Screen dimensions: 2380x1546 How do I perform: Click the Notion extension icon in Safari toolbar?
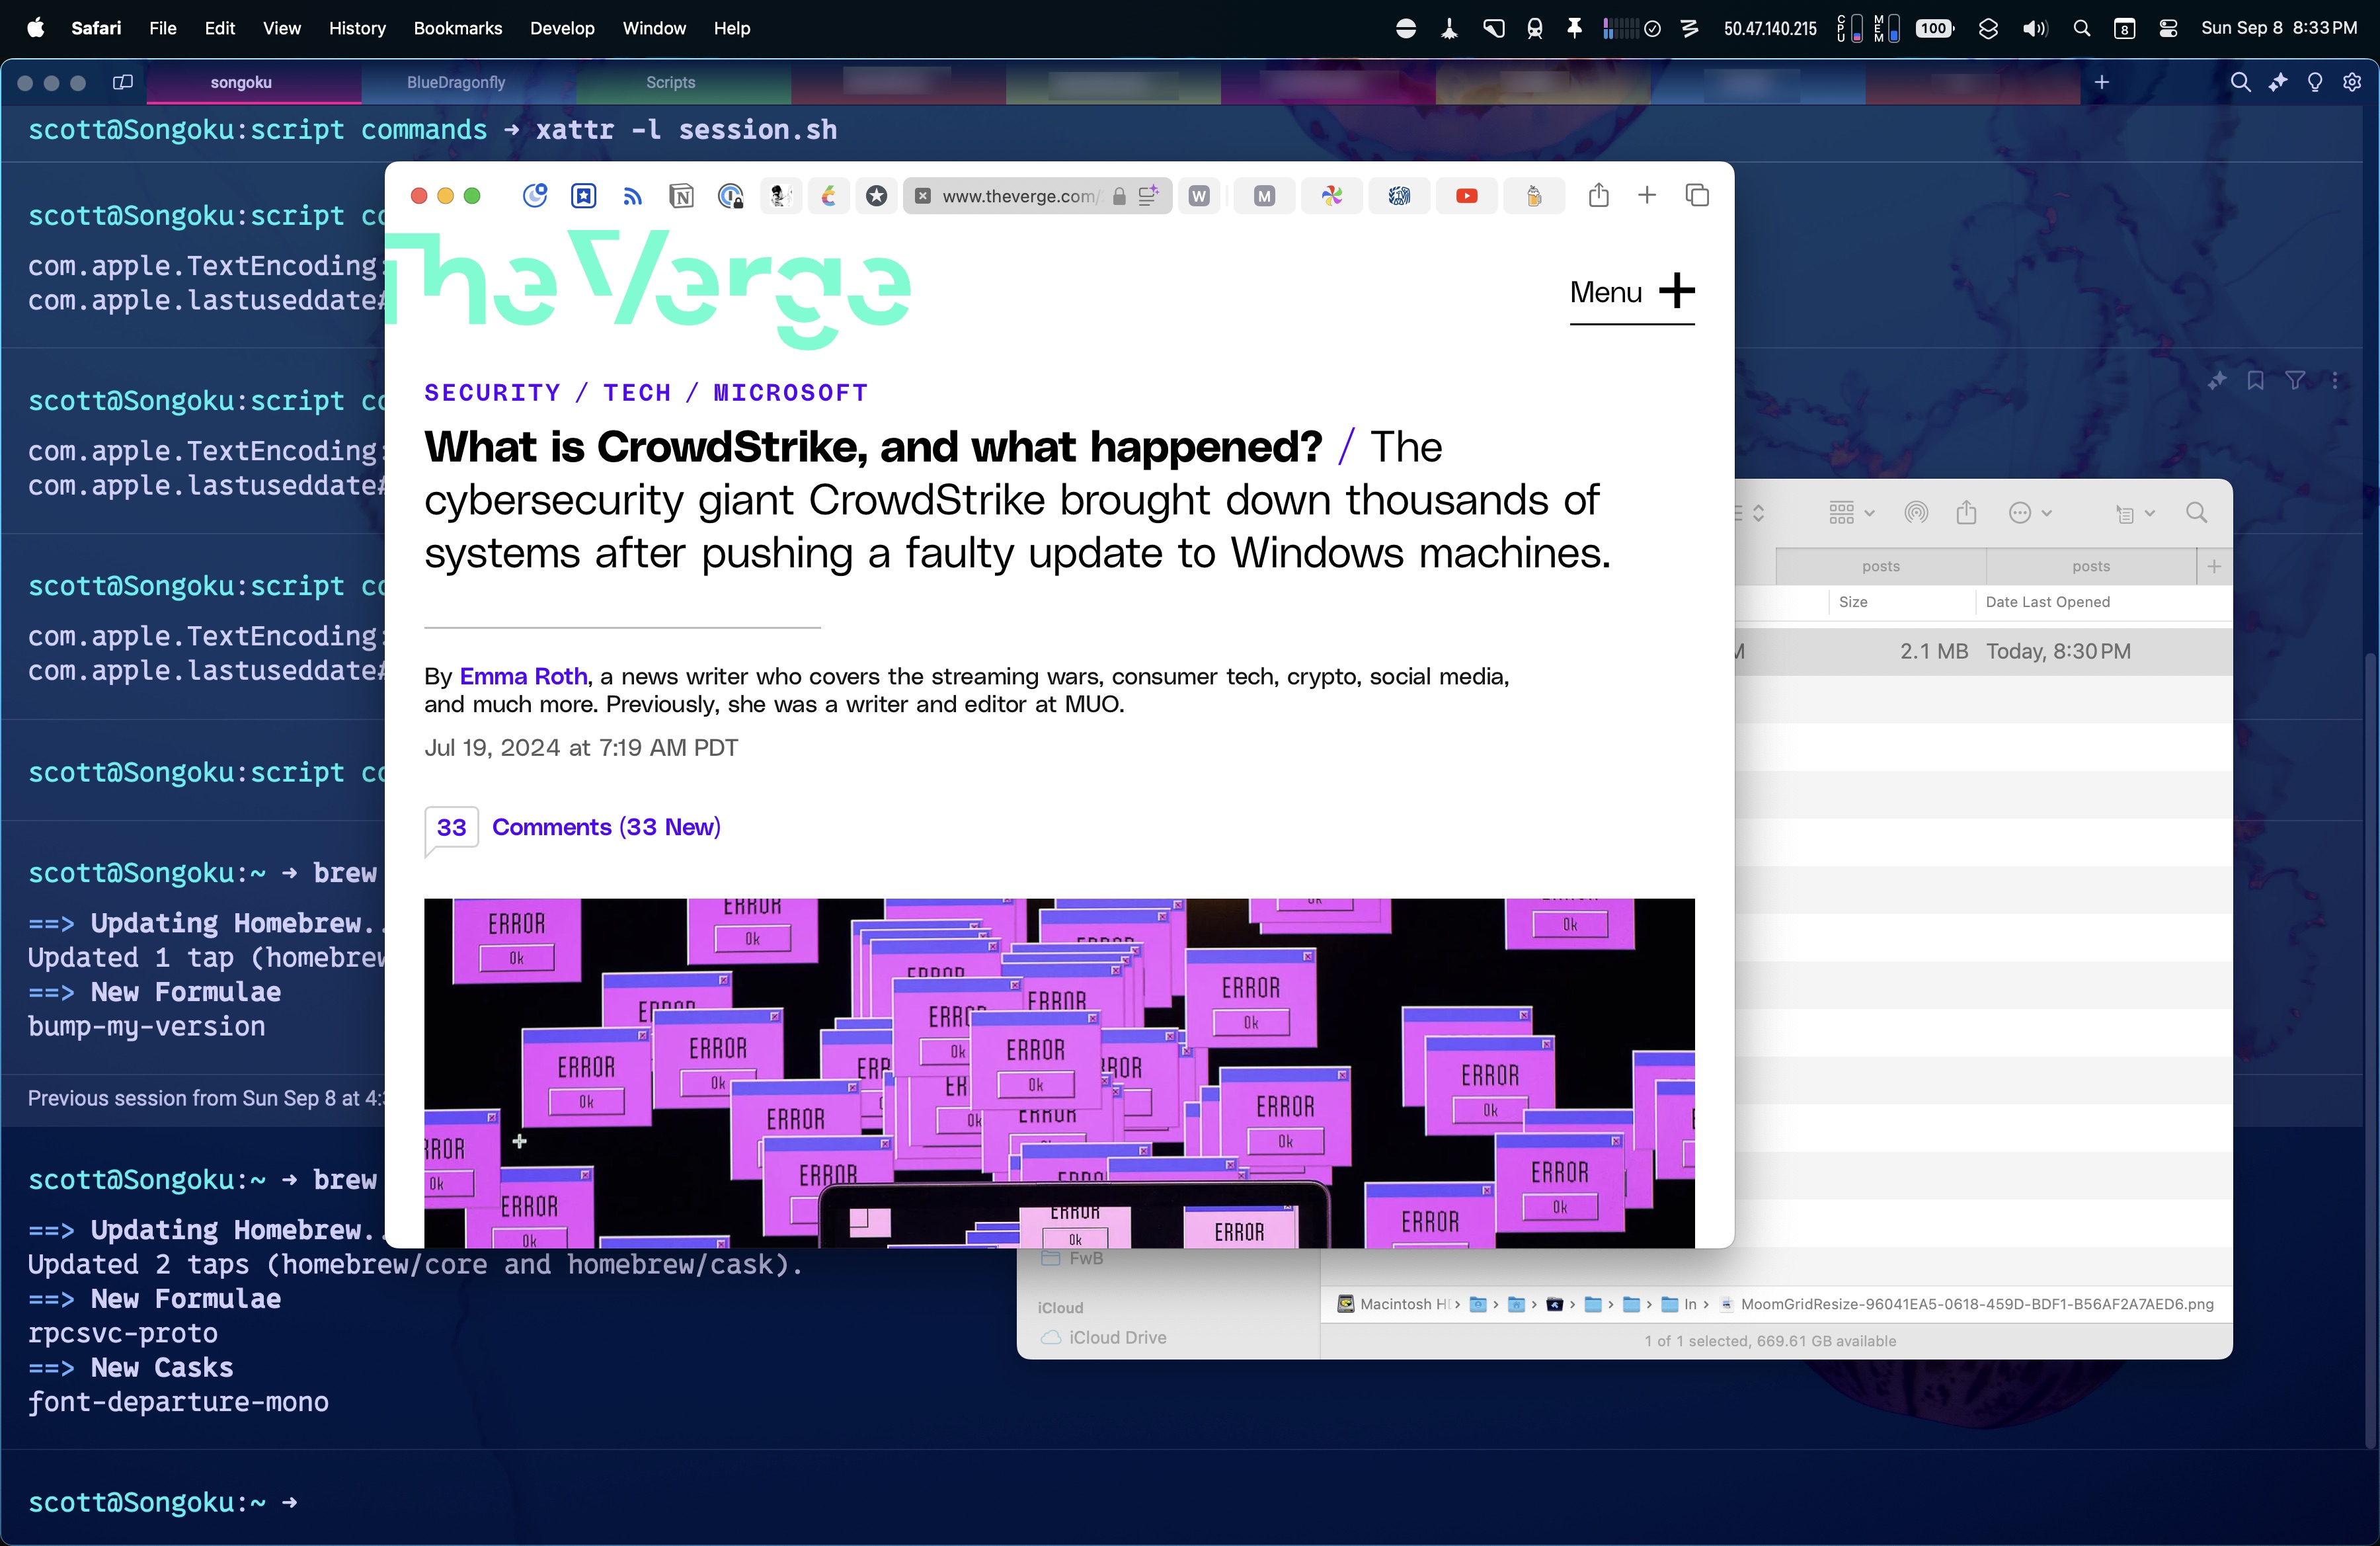(x=681, y=196)
